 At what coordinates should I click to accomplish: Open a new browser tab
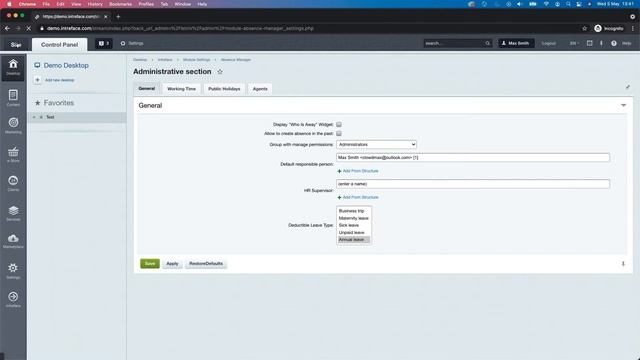(x=118, y=17)
